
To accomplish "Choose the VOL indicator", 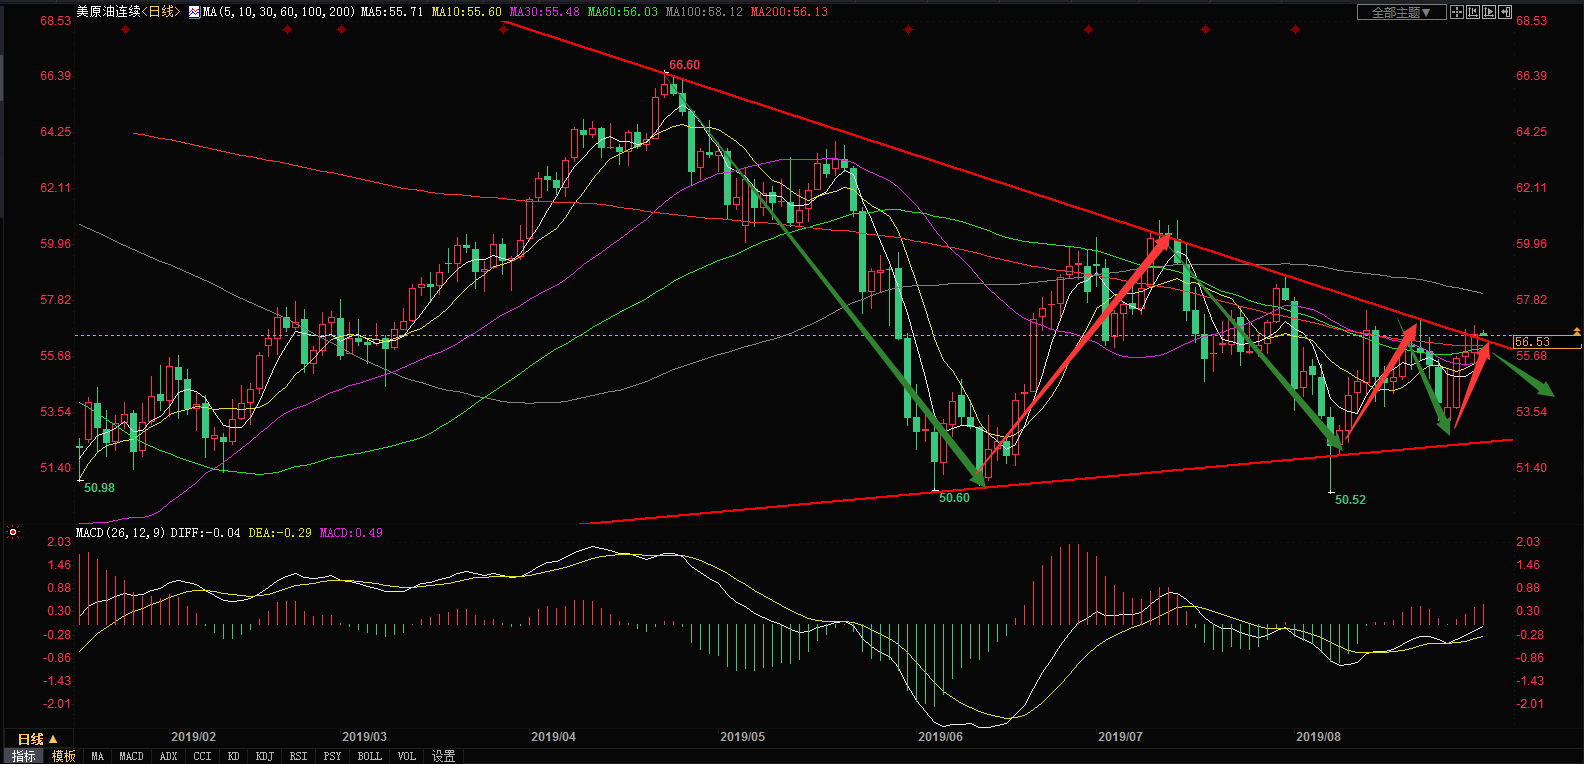I will tap(406, 756).
